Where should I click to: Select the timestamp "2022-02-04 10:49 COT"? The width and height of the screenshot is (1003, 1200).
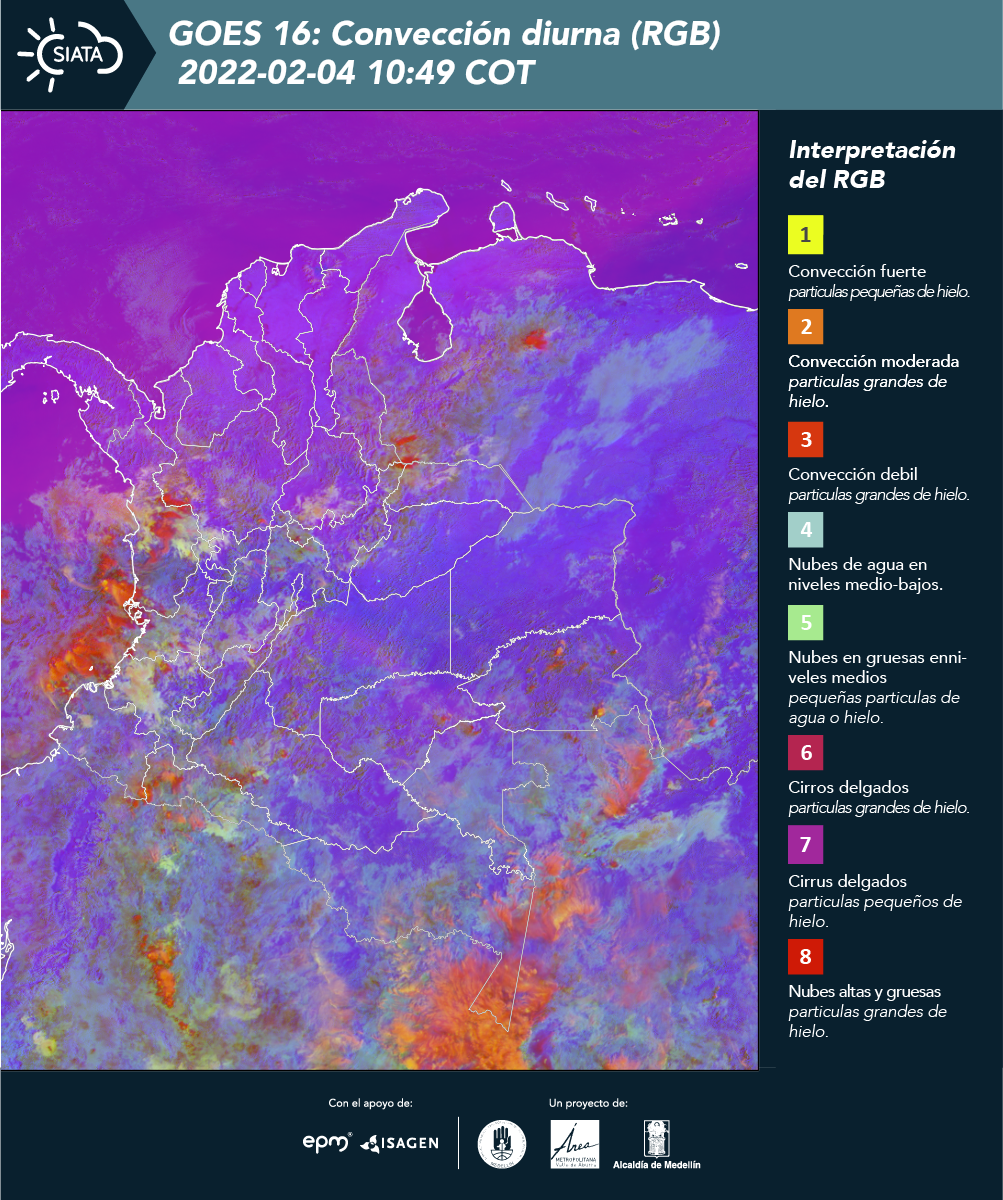357,74
